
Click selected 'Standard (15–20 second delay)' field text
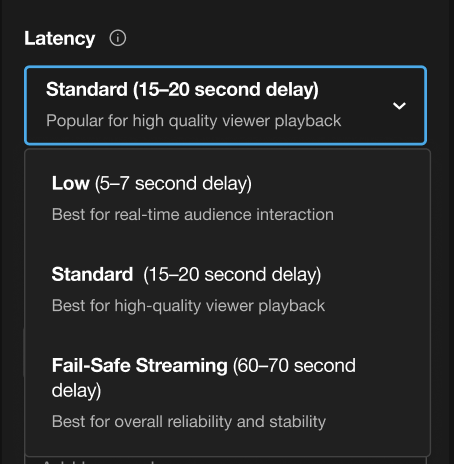(x=182, y=90)
